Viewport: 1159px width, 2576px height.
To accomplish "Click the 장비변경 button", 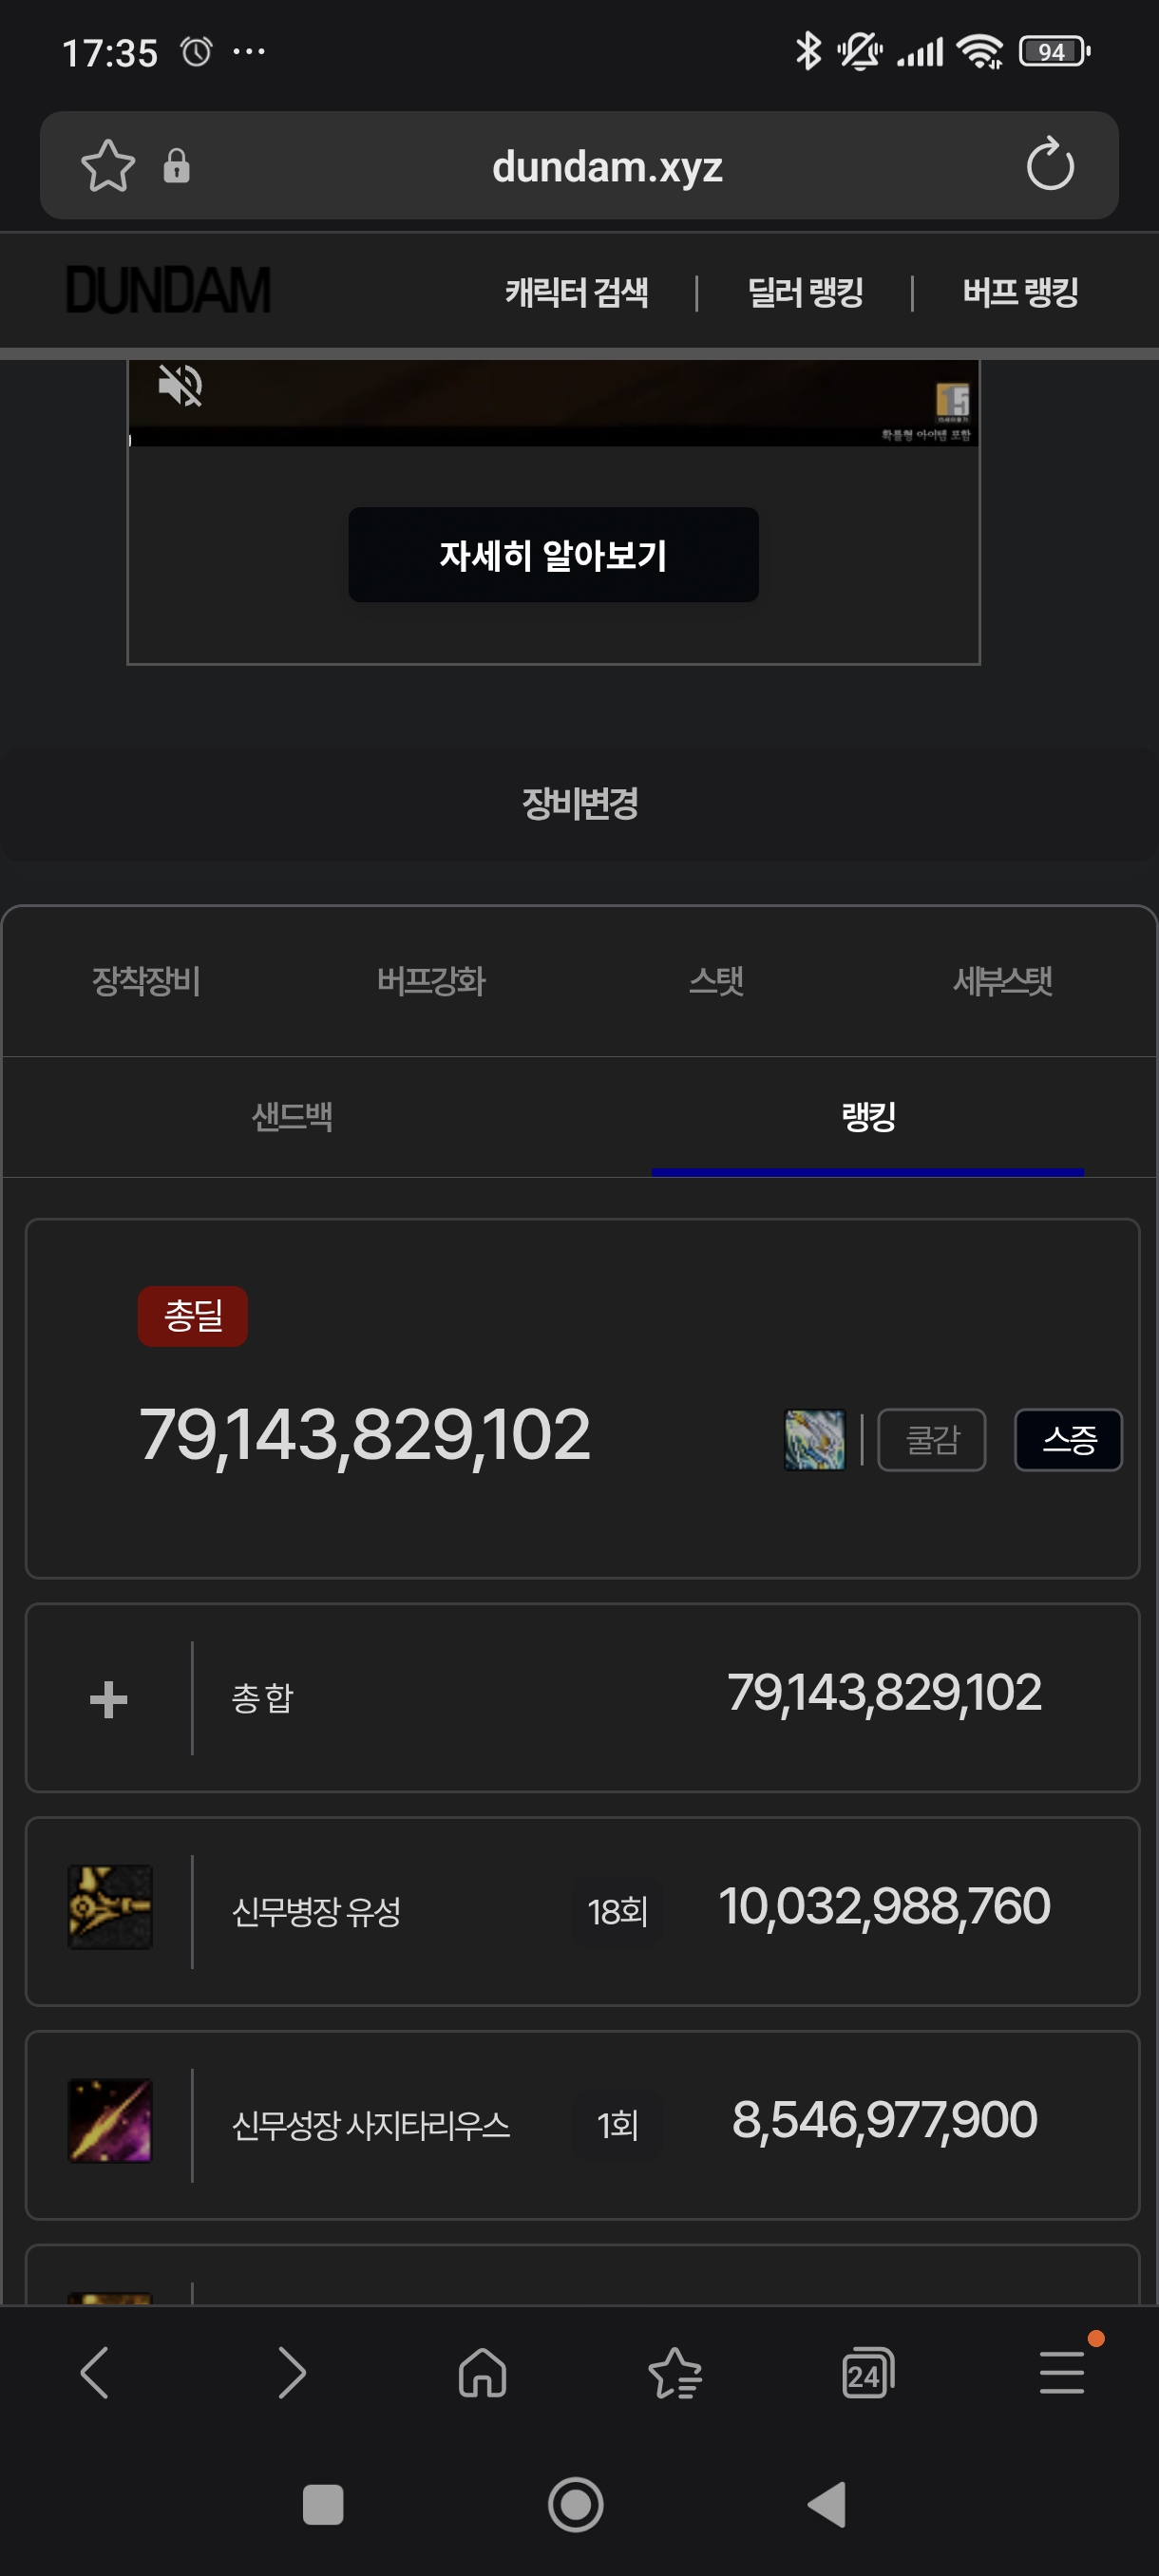I will [580, 804].
